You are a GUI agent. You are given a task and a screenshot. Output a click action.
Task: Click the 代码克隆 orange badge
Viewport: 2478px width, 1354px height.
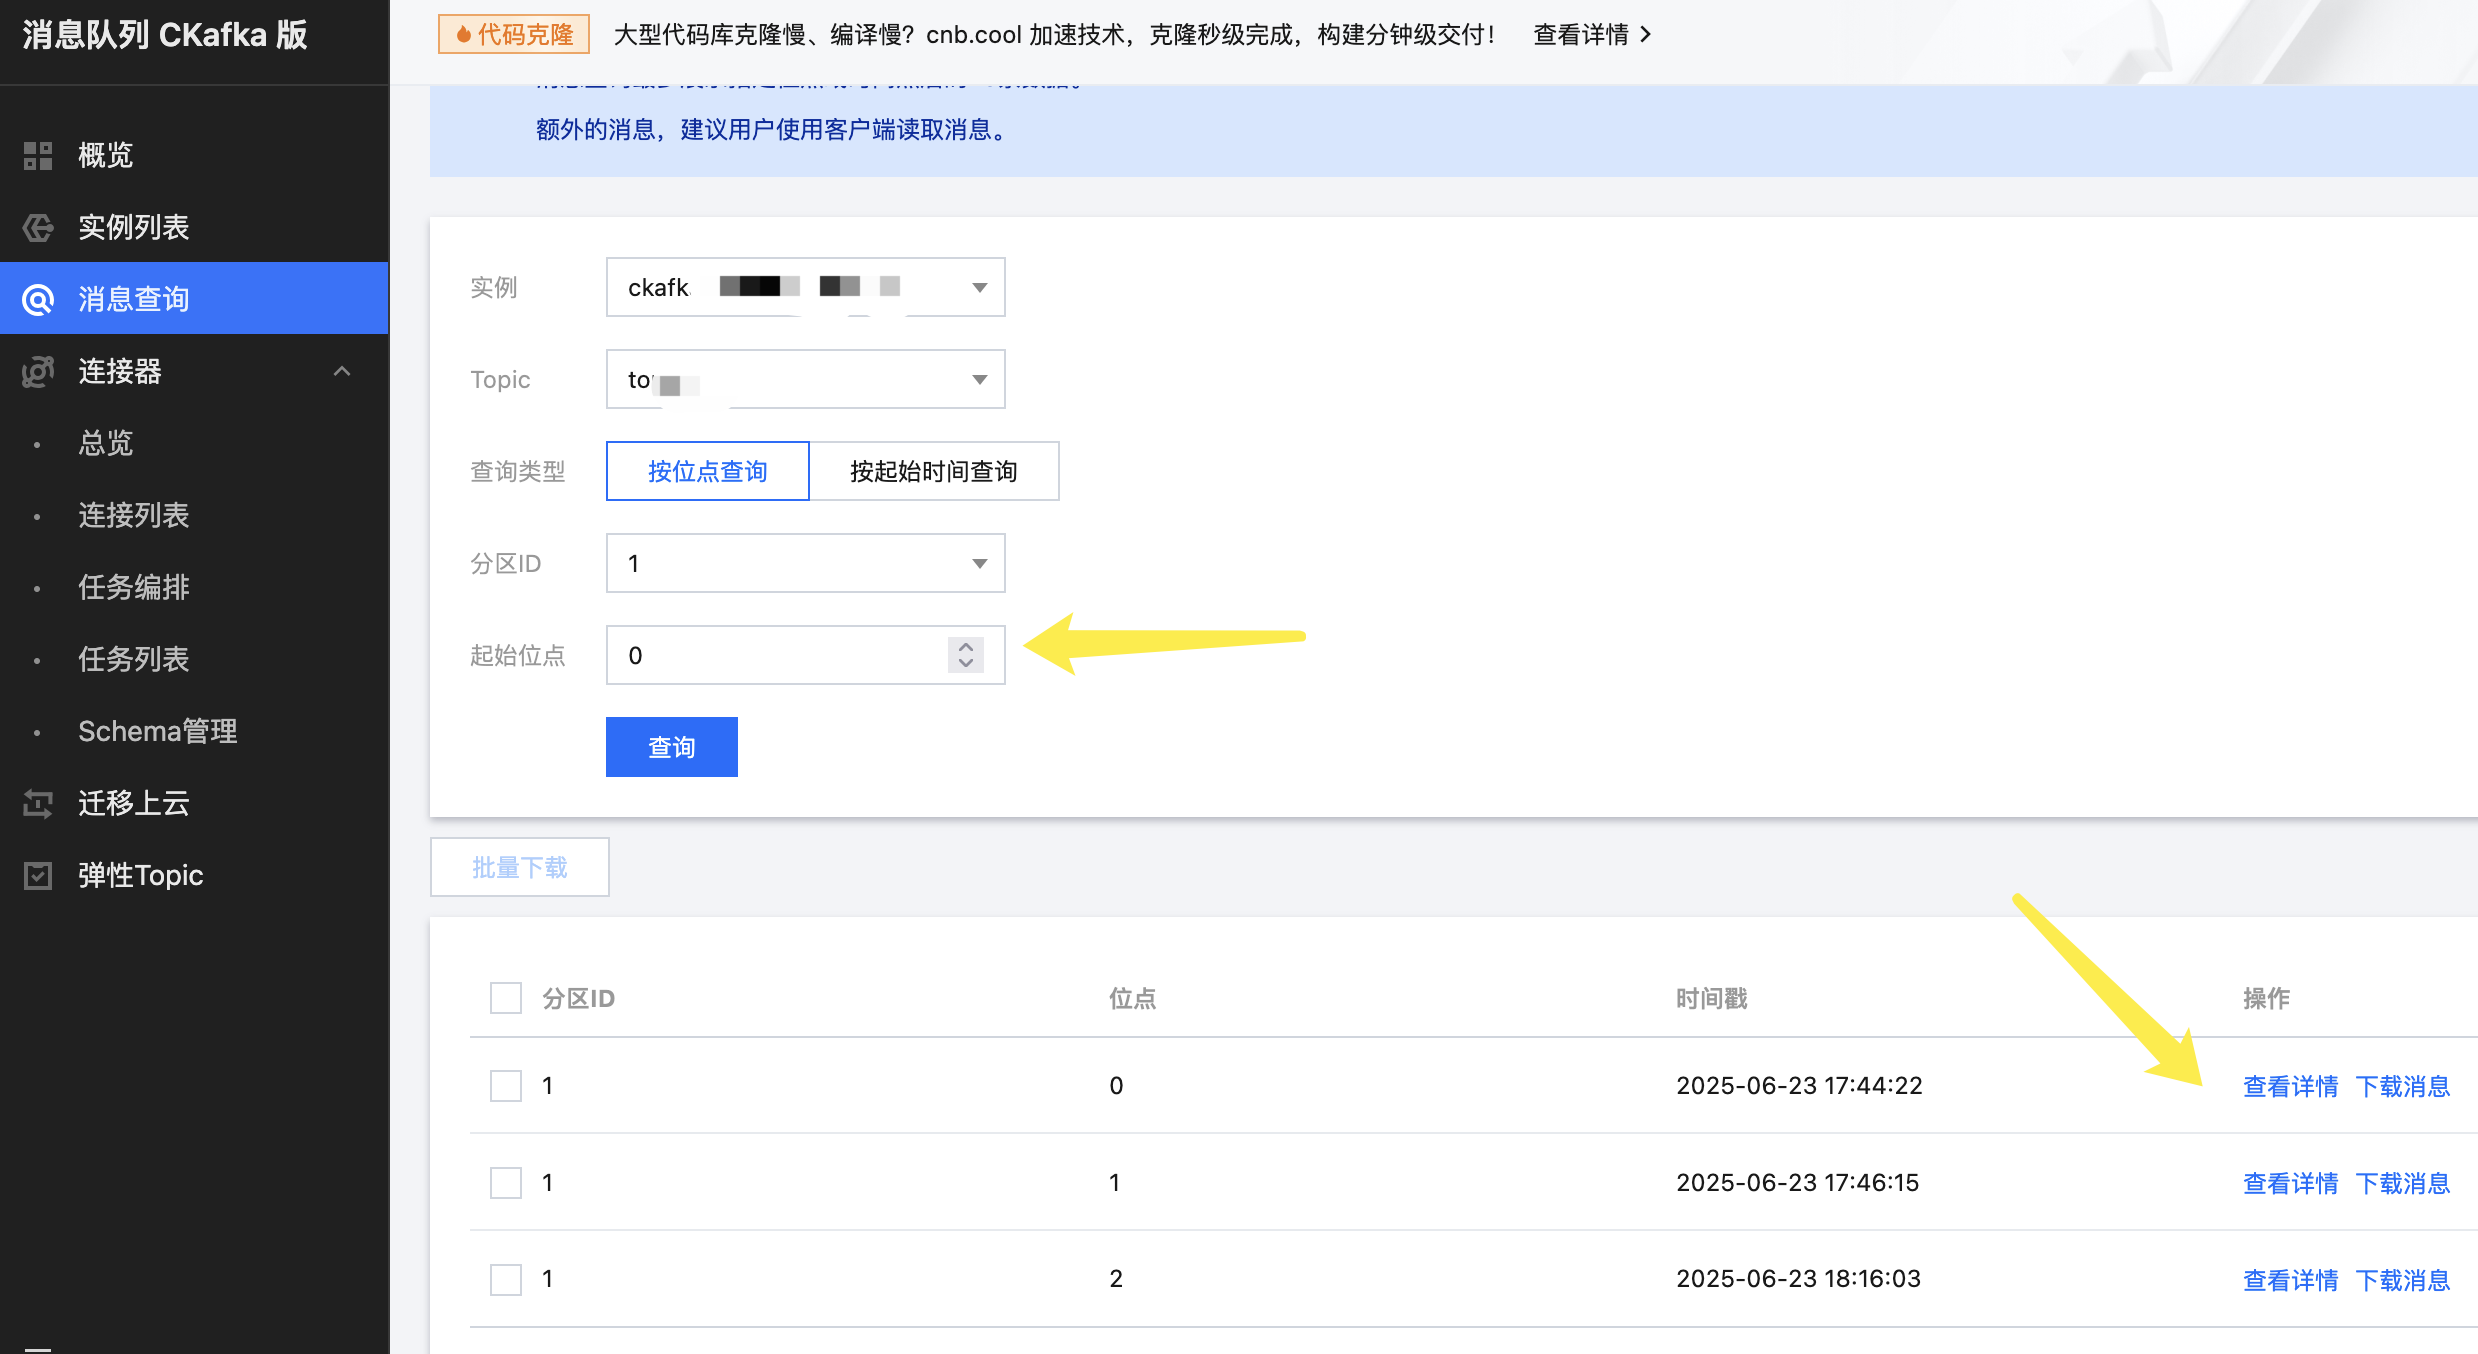pos(514,35)
